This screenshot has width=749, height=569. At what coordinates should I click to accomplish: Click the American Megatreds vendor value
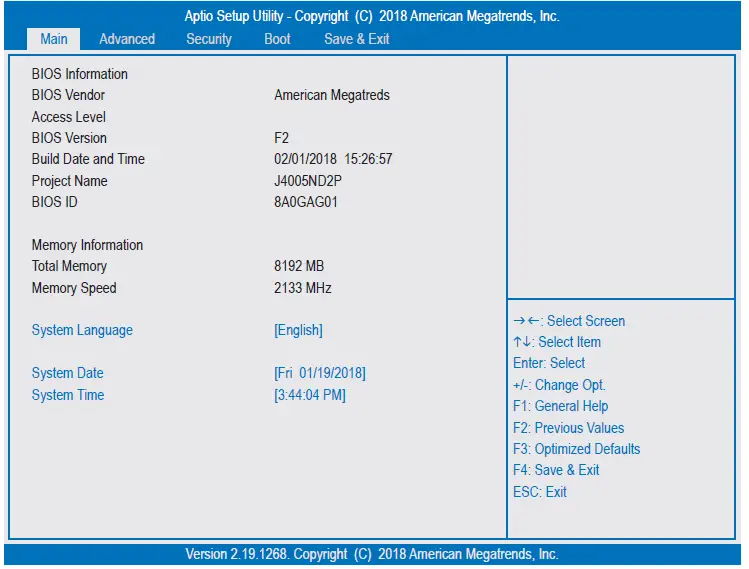(332, 95)
